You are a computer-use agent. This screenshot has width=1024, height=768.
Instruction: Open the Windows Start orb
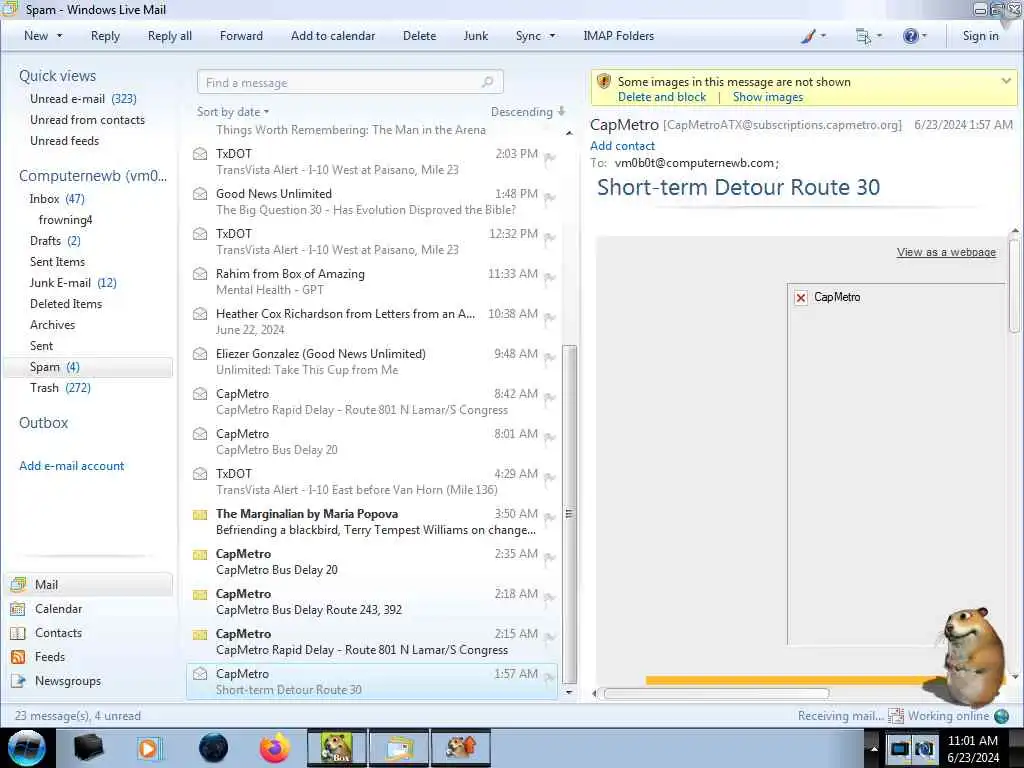pyautogui.click(x=27, y=748)
